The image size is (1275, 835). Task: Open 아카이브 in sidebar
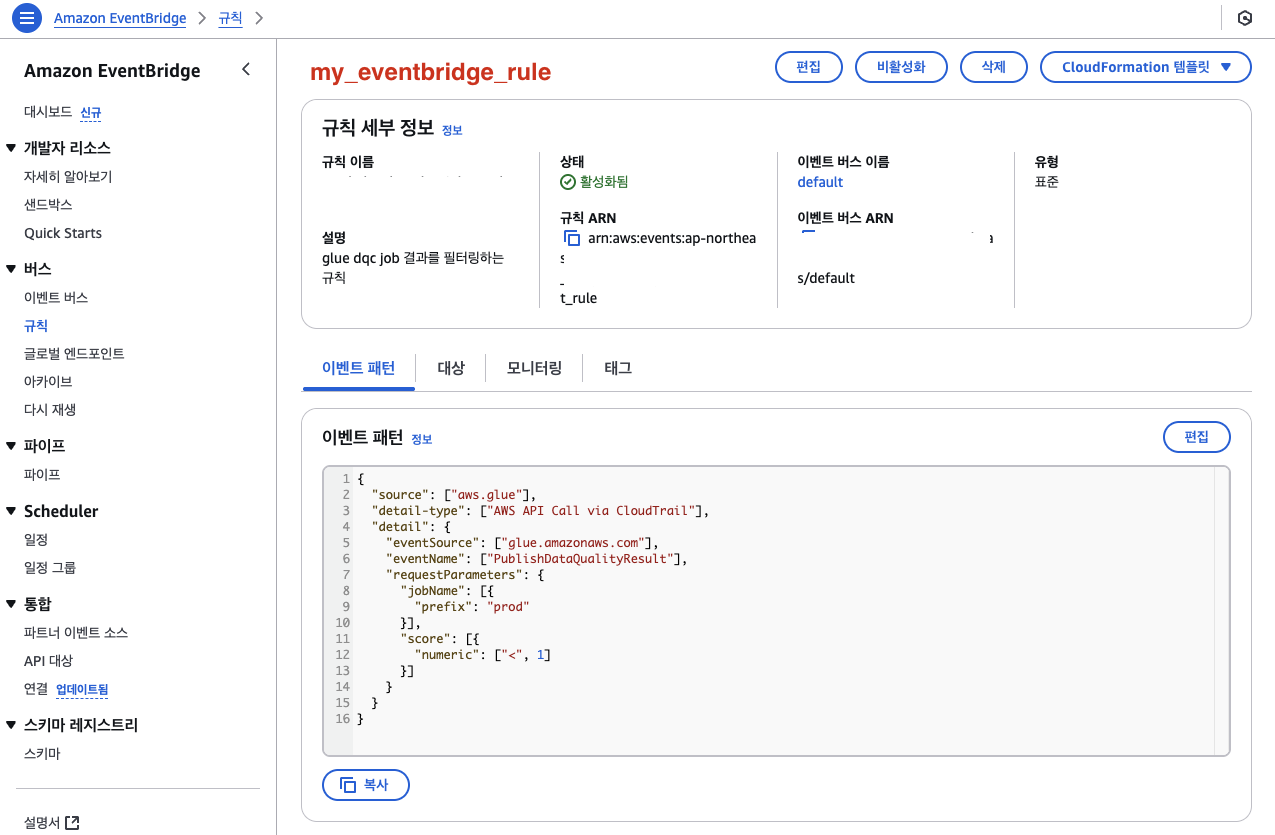tap(48, 382)
